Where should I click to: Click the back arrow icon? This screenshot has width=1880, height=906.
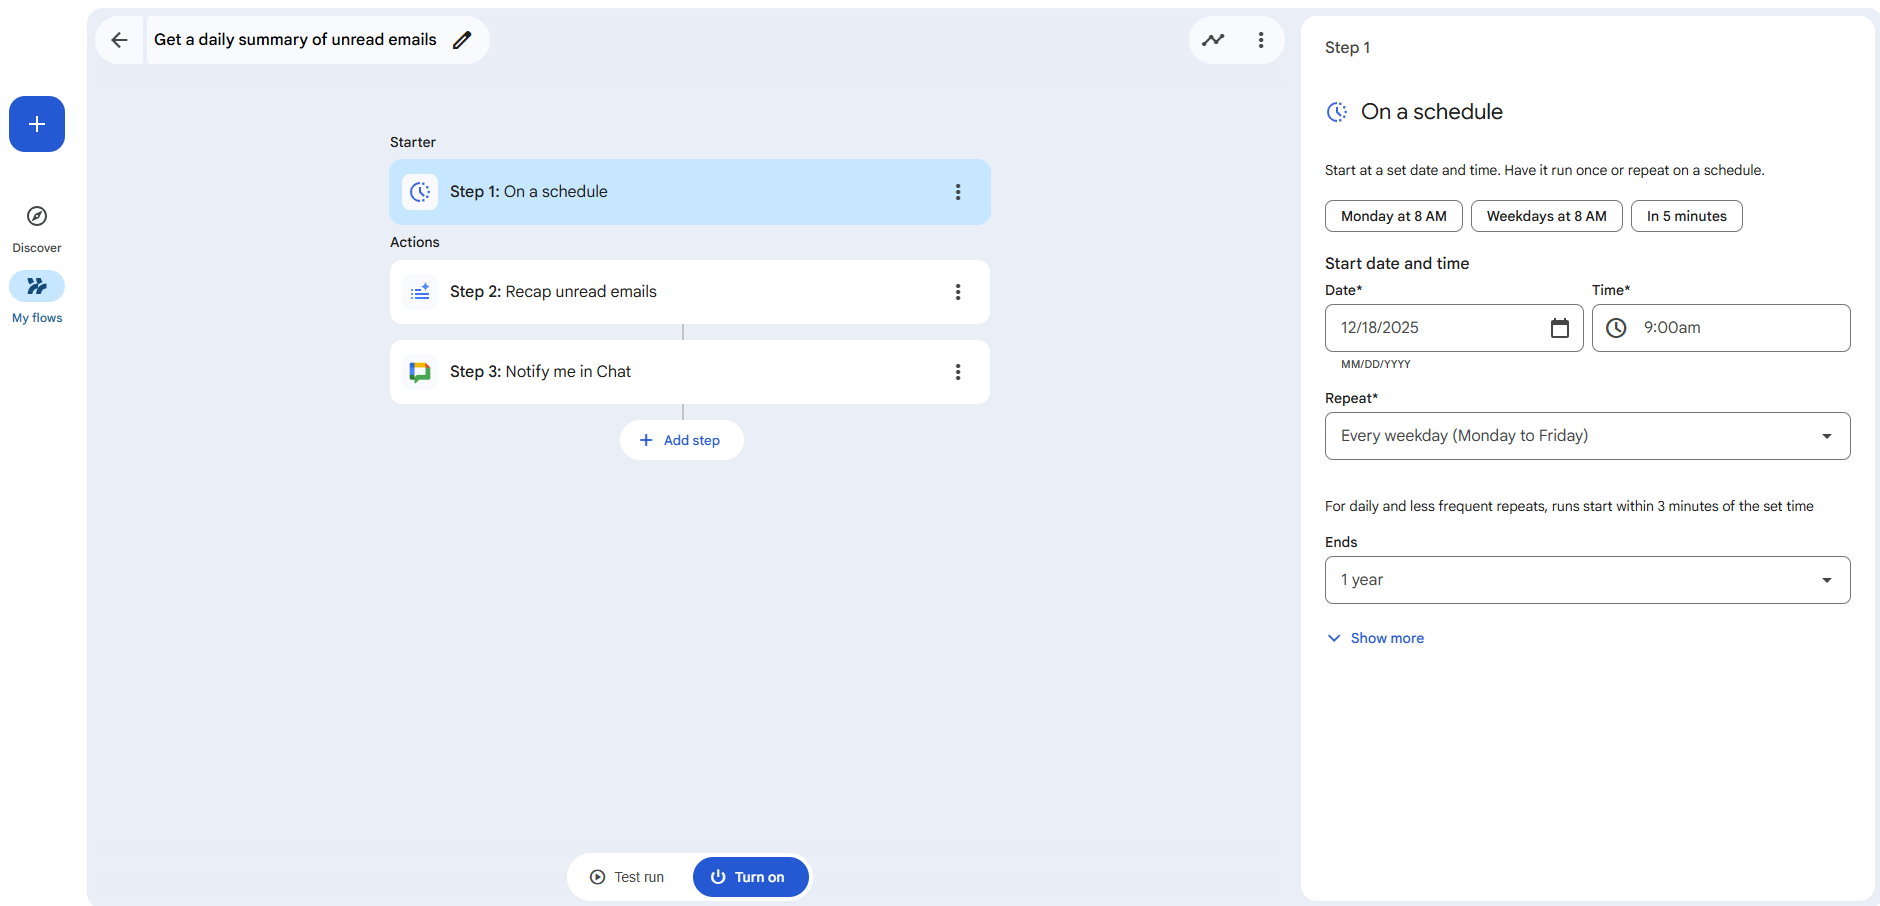point(119,40)
